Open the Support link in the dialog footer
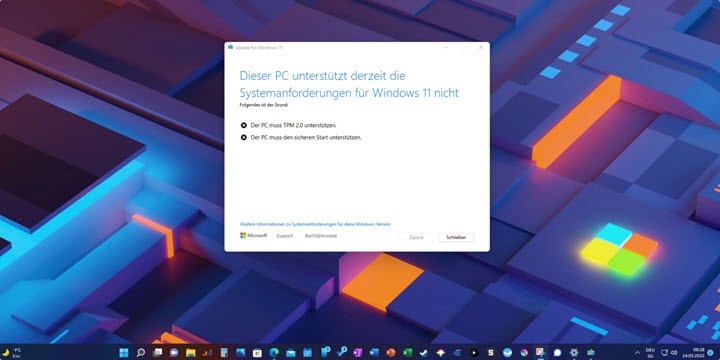720x360 pixels. pos(284,236)
